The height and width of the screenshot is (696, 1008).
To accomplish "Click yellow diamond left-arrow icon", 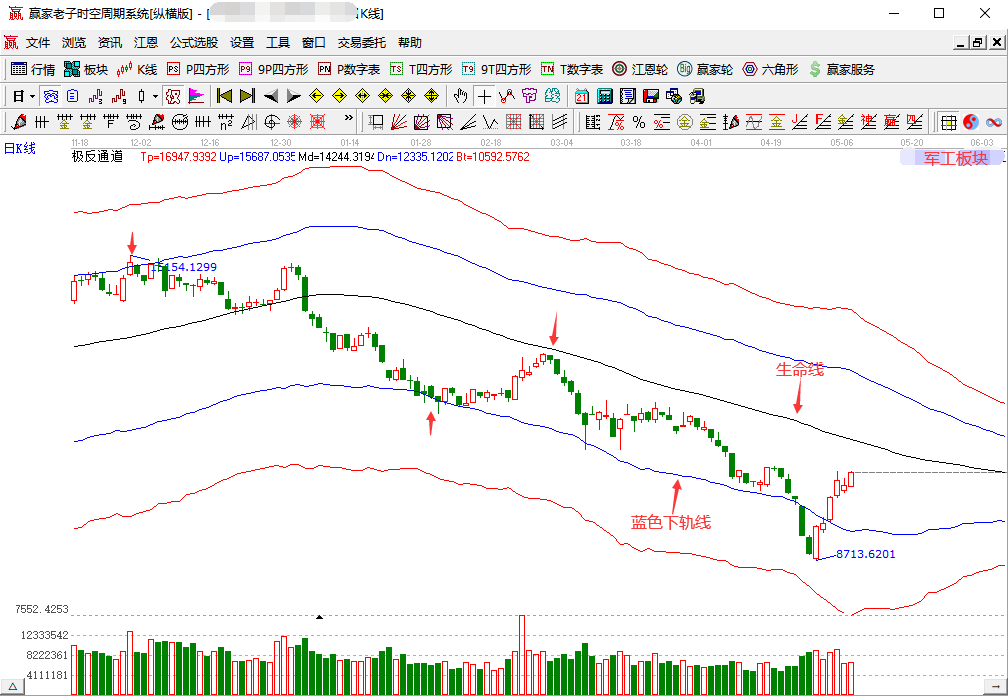I will [316, 96].
